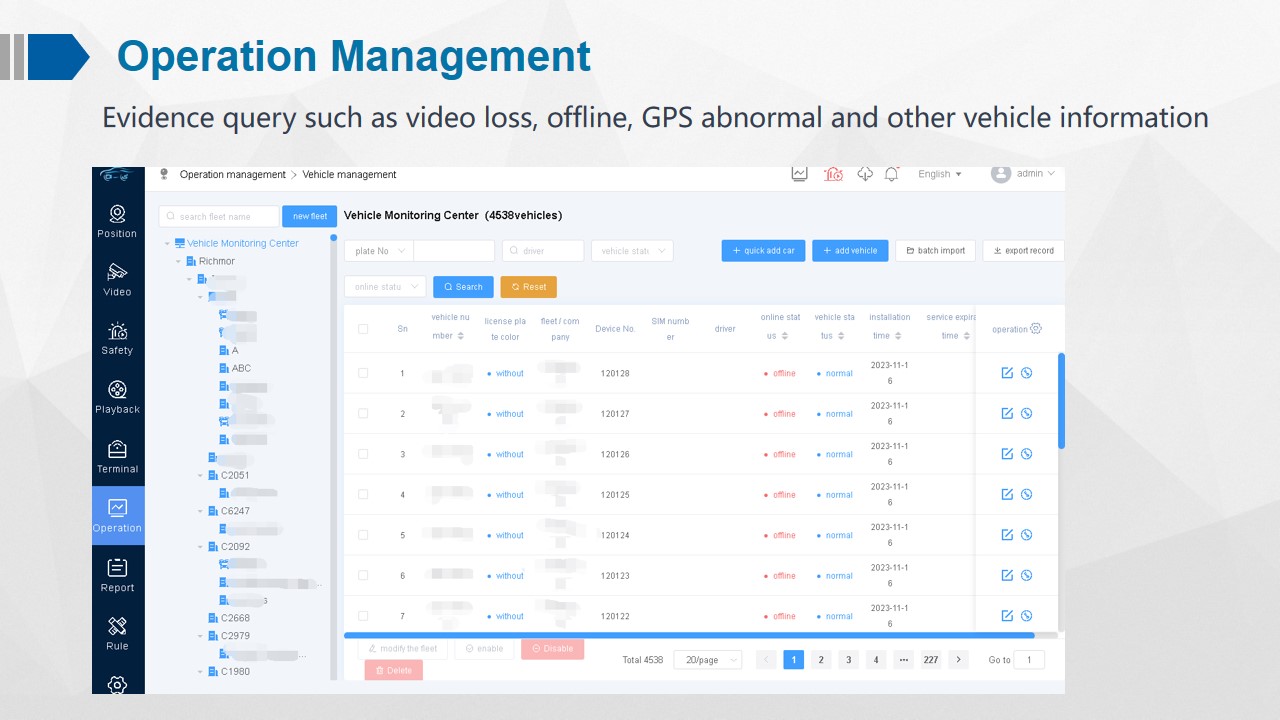
Task: Check the row 4 checkbox
Action: click(363, 494)
